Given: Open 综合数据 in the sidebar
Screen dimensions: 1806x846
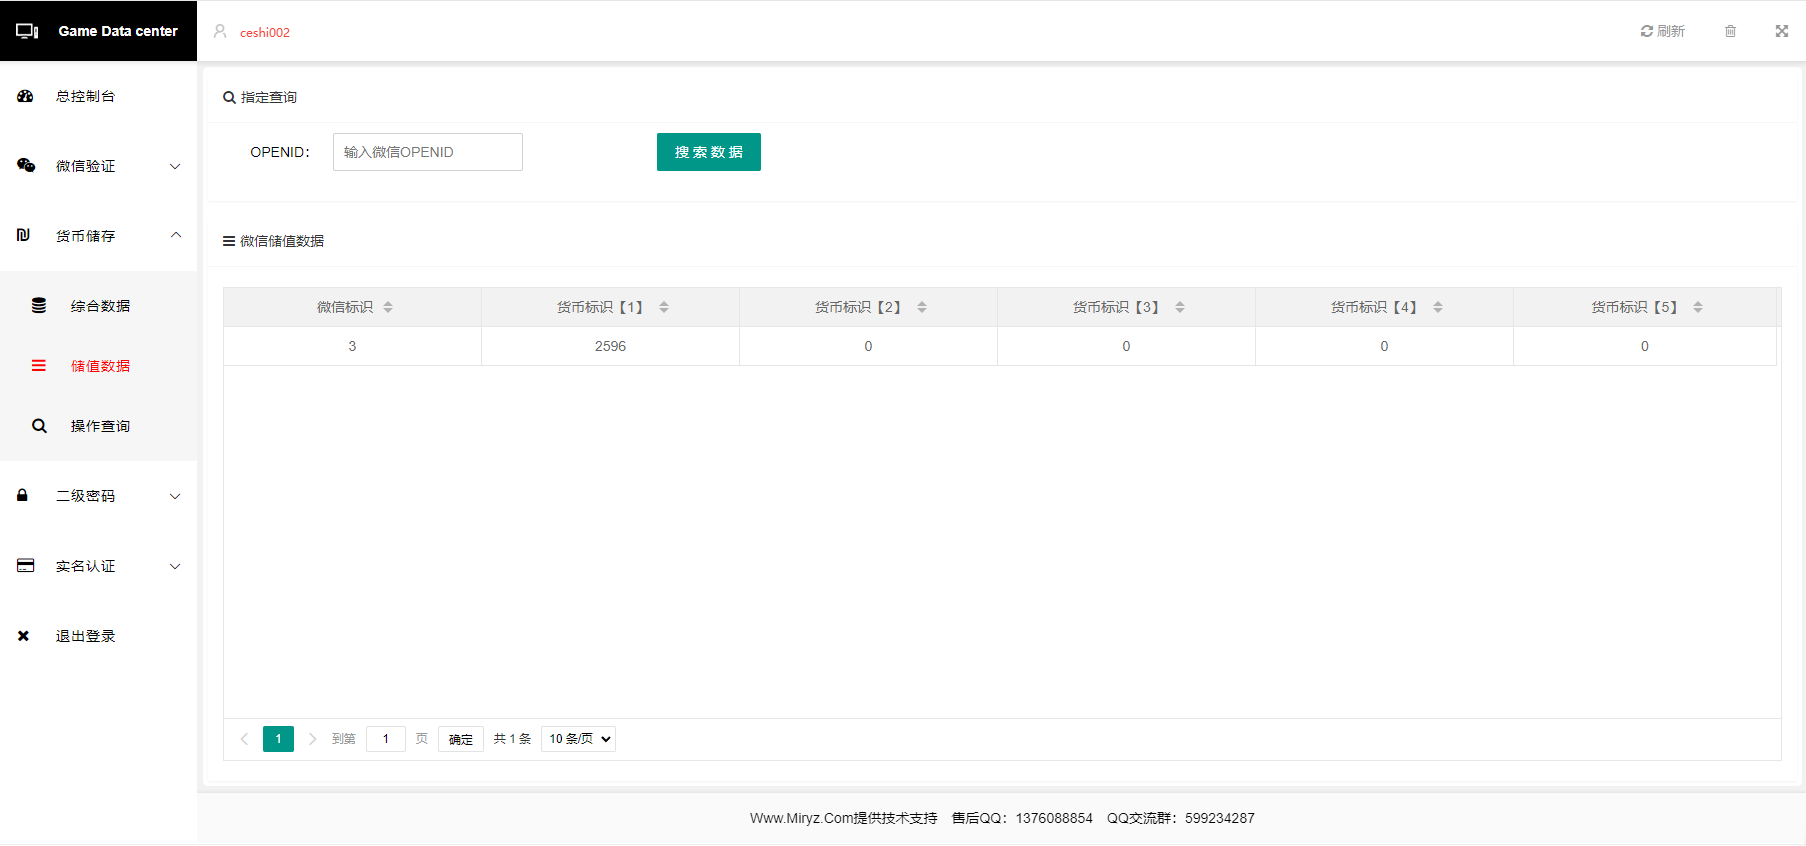Looking at the screenshot, I should coord(100,306).
